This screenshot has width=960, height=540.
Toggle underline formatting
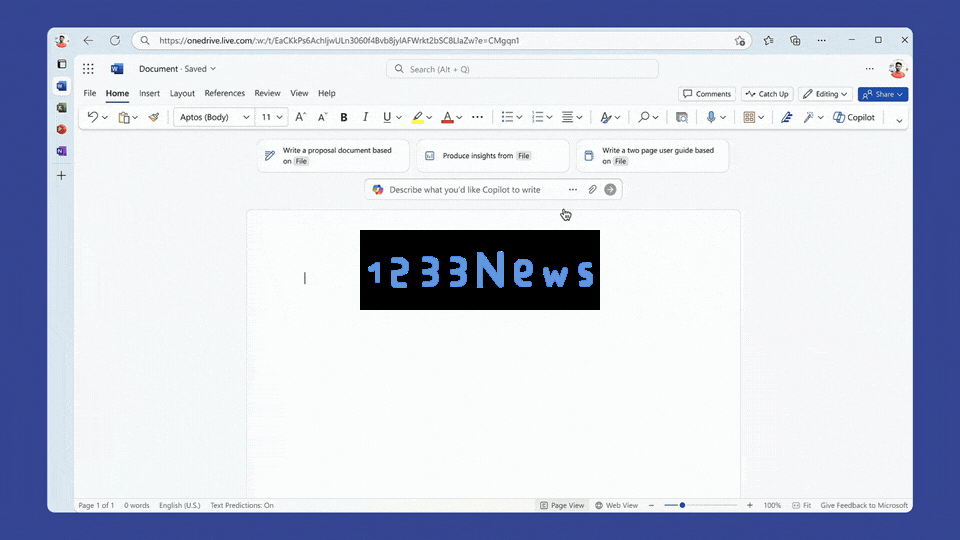pos(386,117)
